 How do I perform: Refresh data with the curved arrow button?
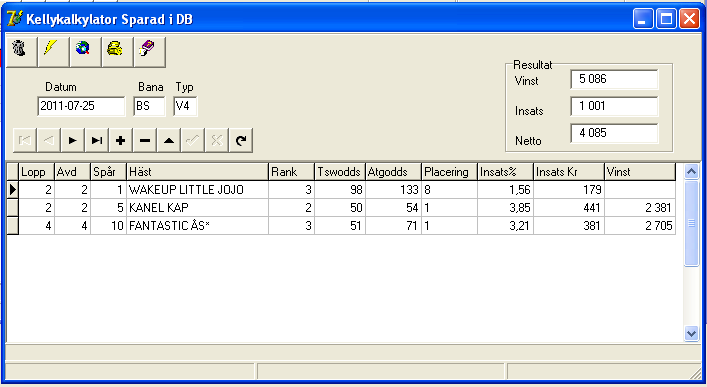point(241,141)
